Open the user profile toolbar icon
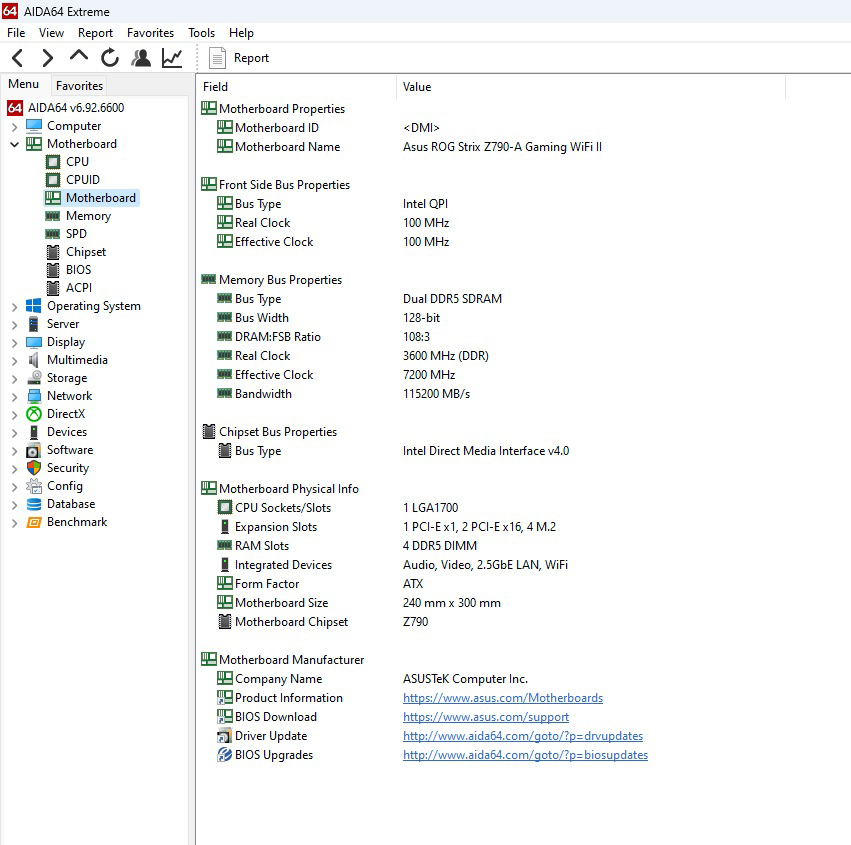 click(x=141, y=58)
